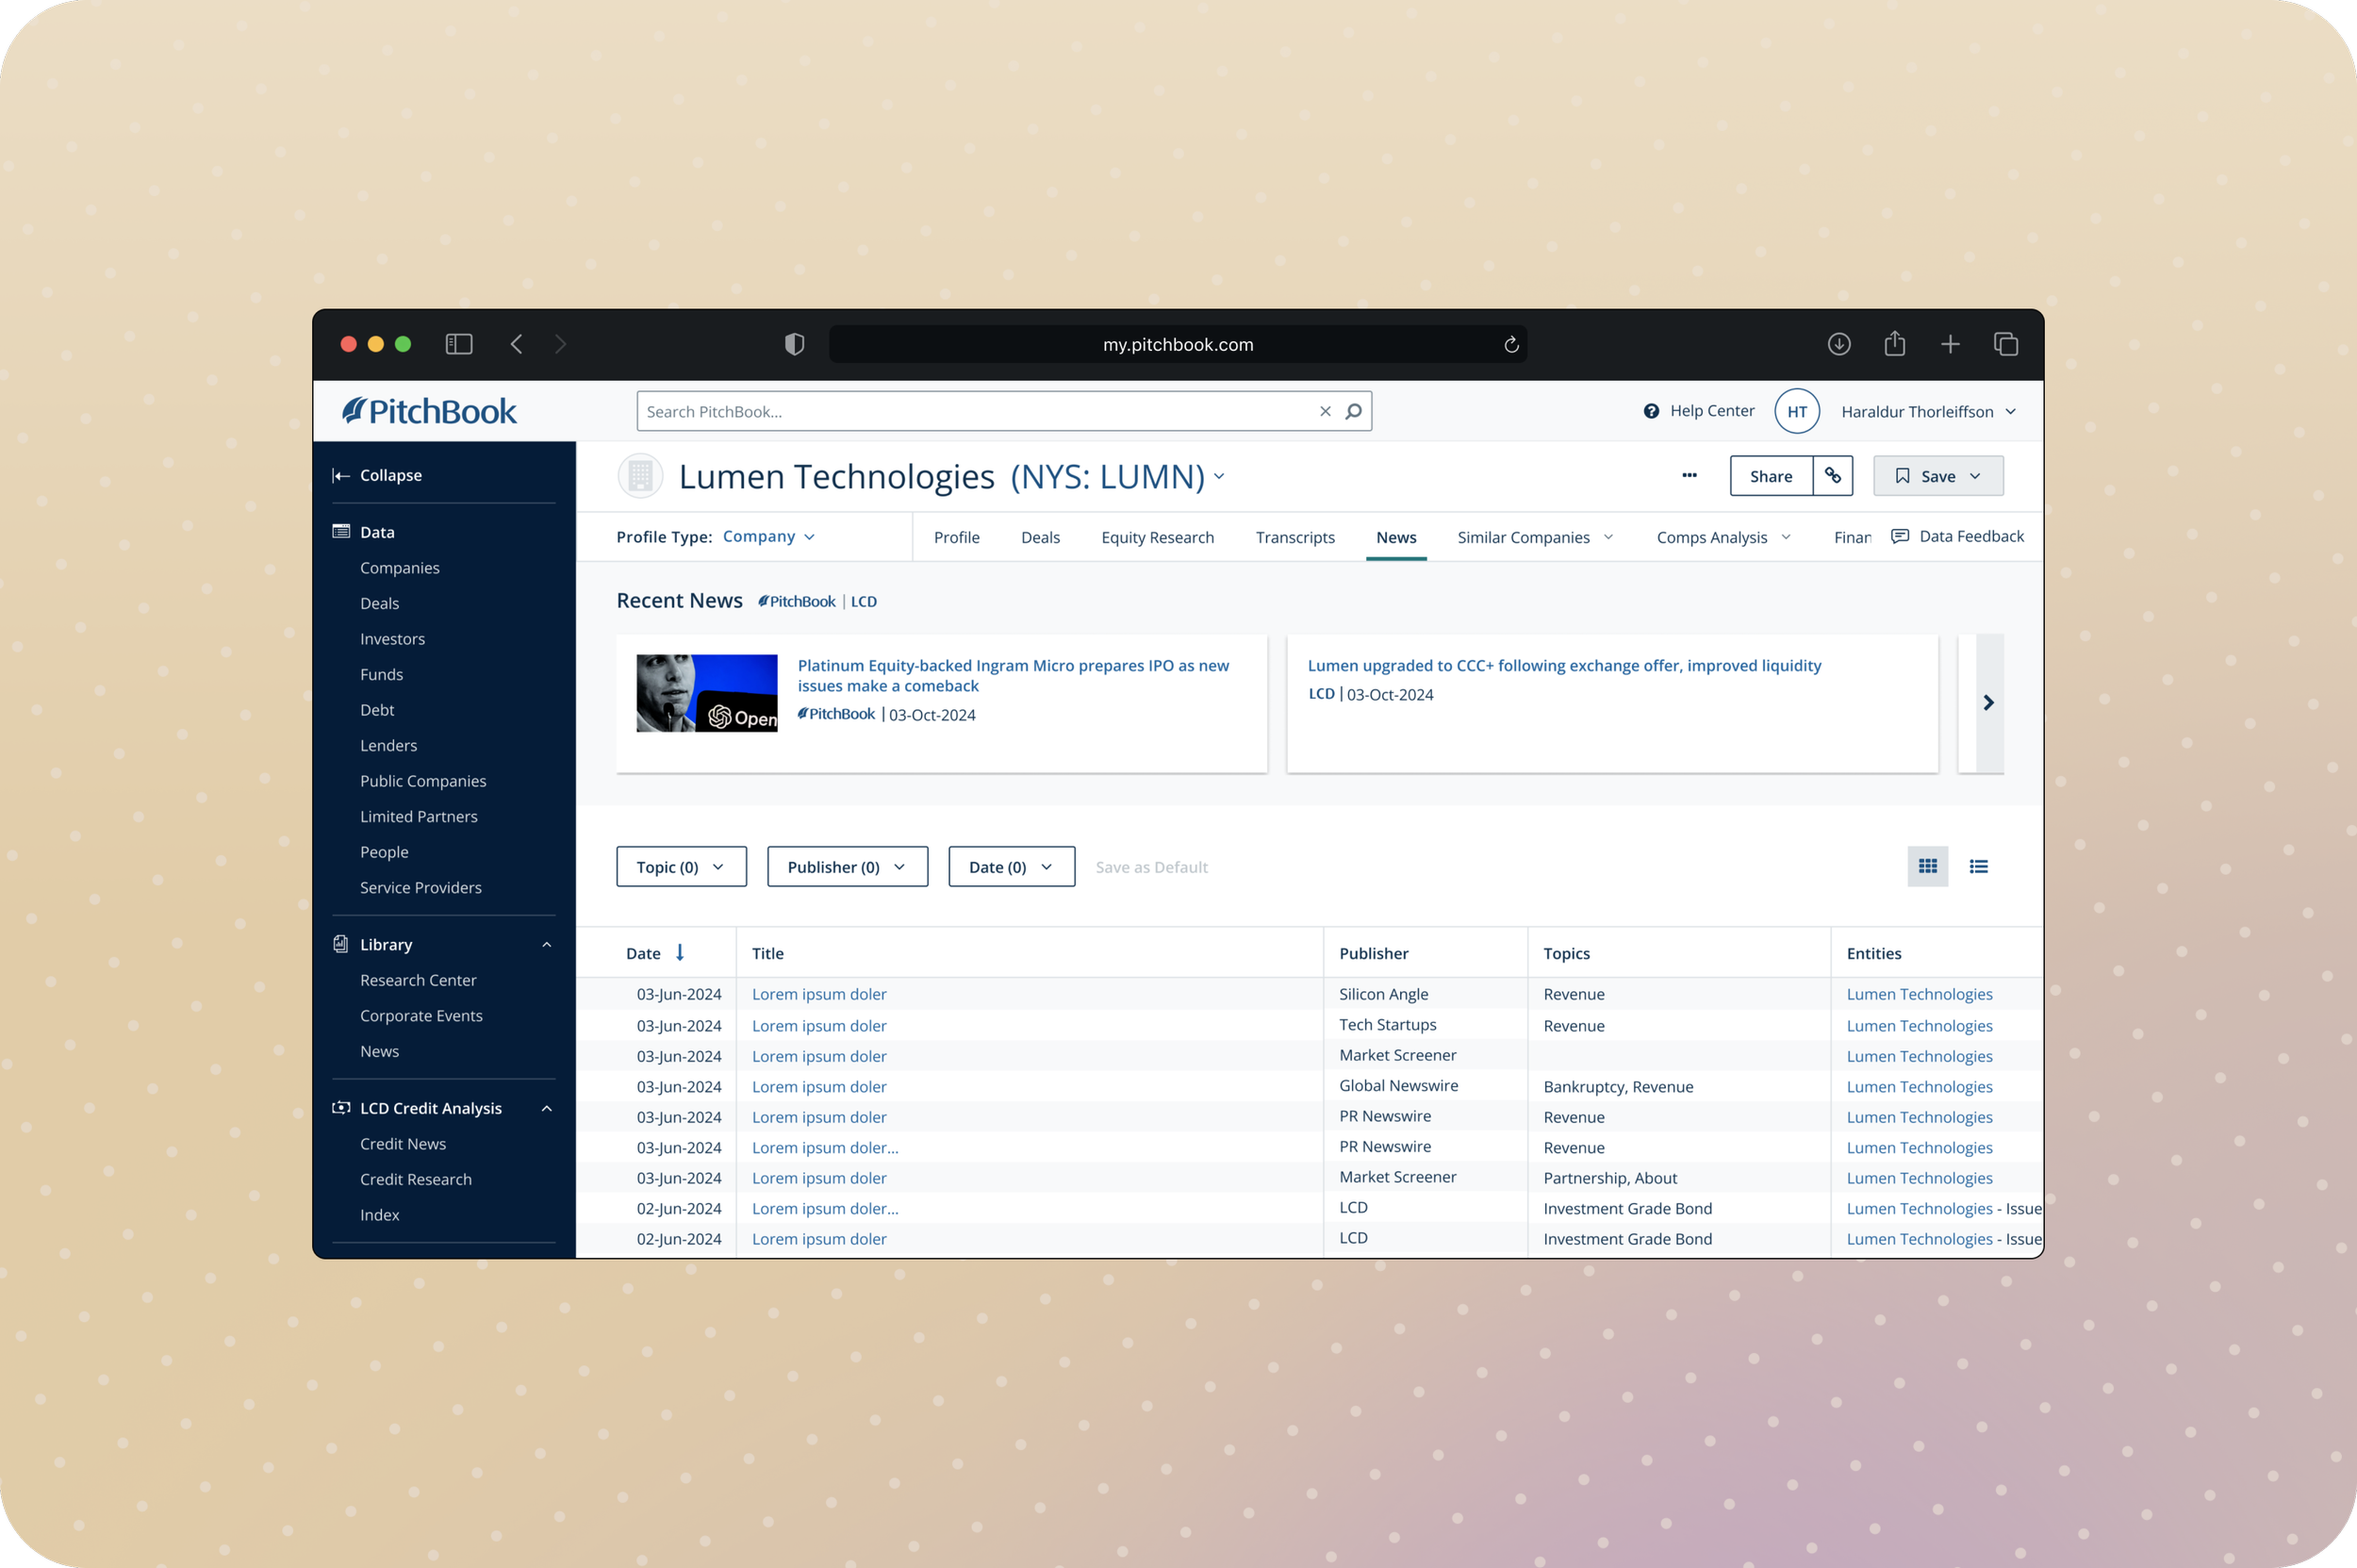Click the Share button
2357x1568 pixels.
[x=1770, y=476]
